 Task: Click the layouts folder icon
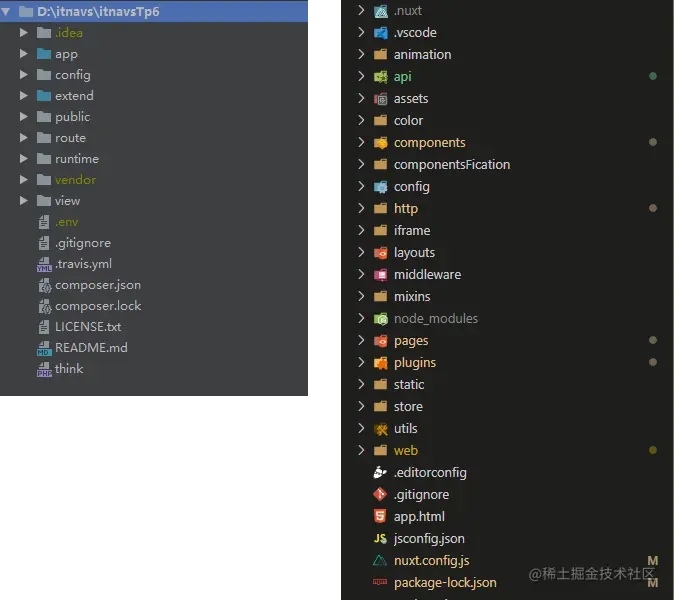[381, 253]
